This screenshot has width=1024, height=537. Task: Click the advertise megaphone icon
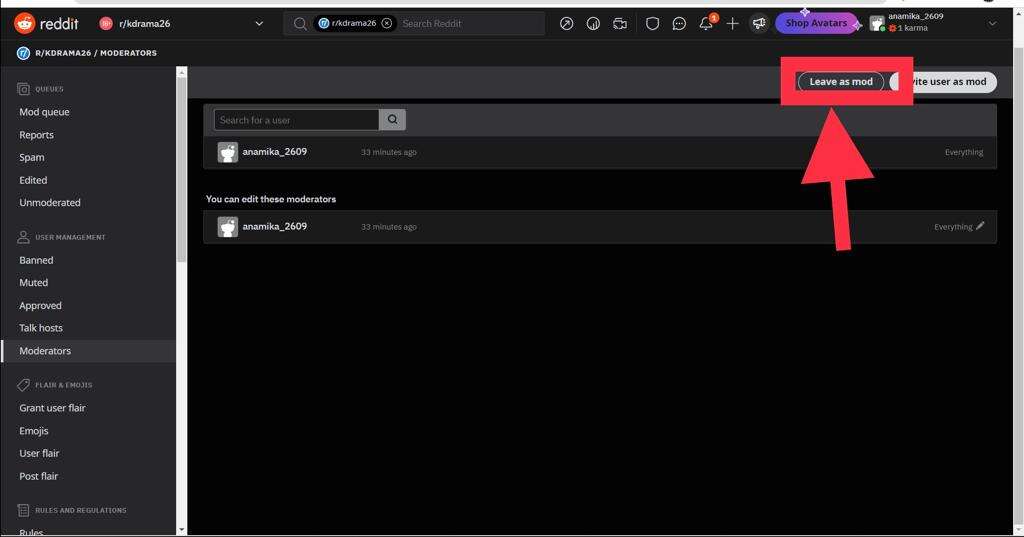(x=759, y=24)
